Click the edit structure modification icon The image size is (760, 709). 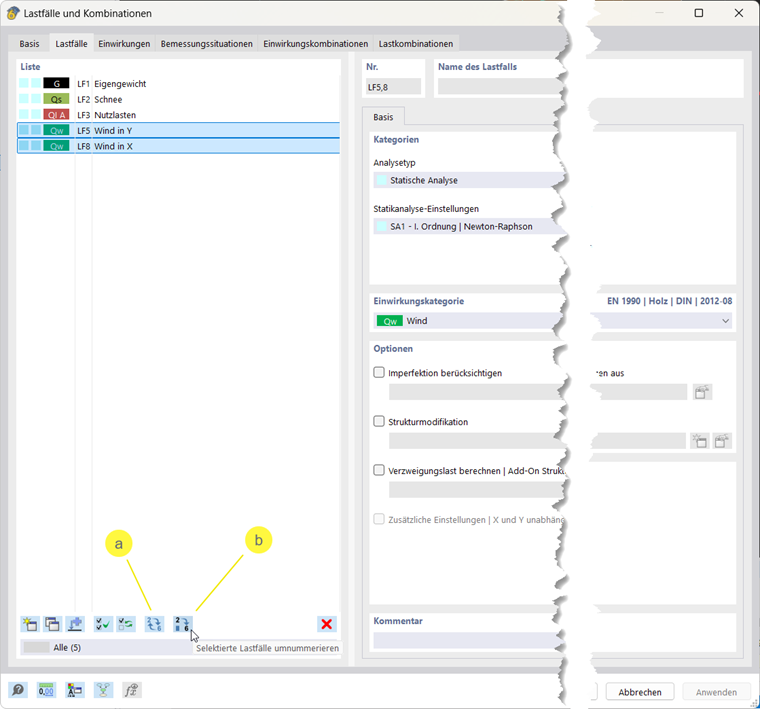coord(722,441)
